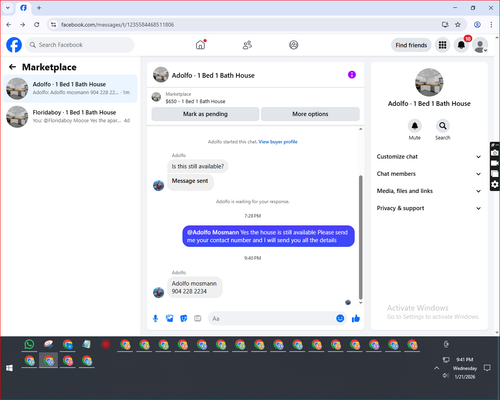500x400 pixels.
Task: Click the camera icon on the side recorder widget
Action: point(495,153)
